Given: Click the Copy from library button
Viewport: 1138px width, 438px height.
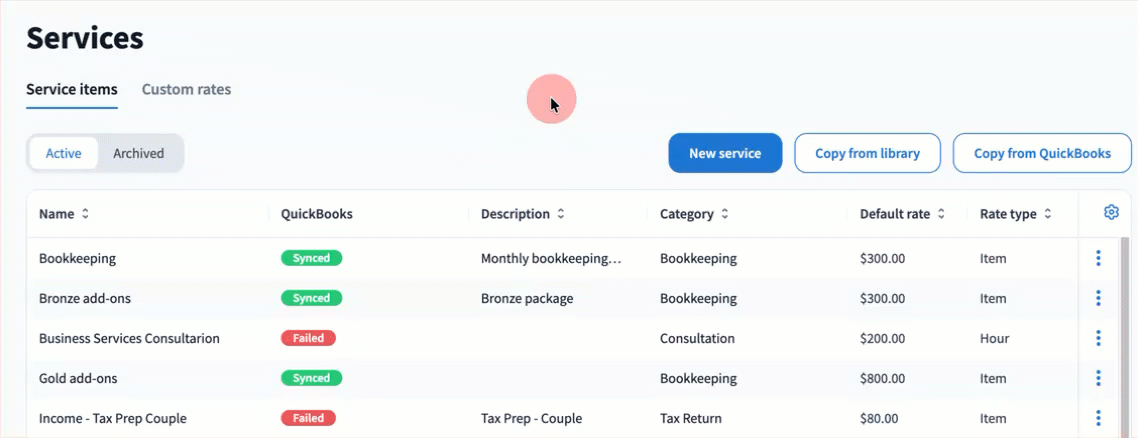Looking at the screenshot, I should coord(867,153).
